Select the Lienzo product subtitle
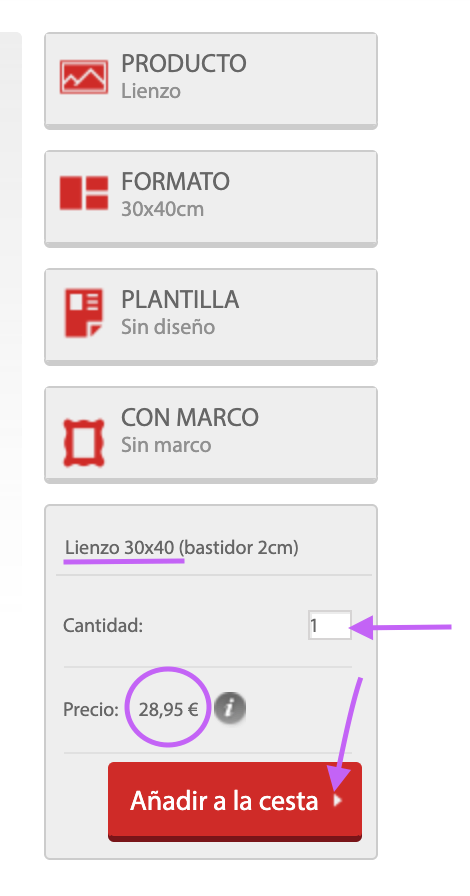Image resolution: width=470 pixels, height=896 pixels. [151, 91]
